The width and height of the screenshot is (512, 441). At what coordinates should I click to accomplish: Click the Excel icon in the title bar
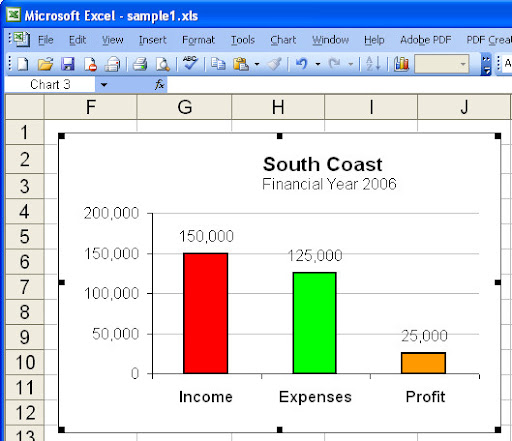[x=14, y=15]
